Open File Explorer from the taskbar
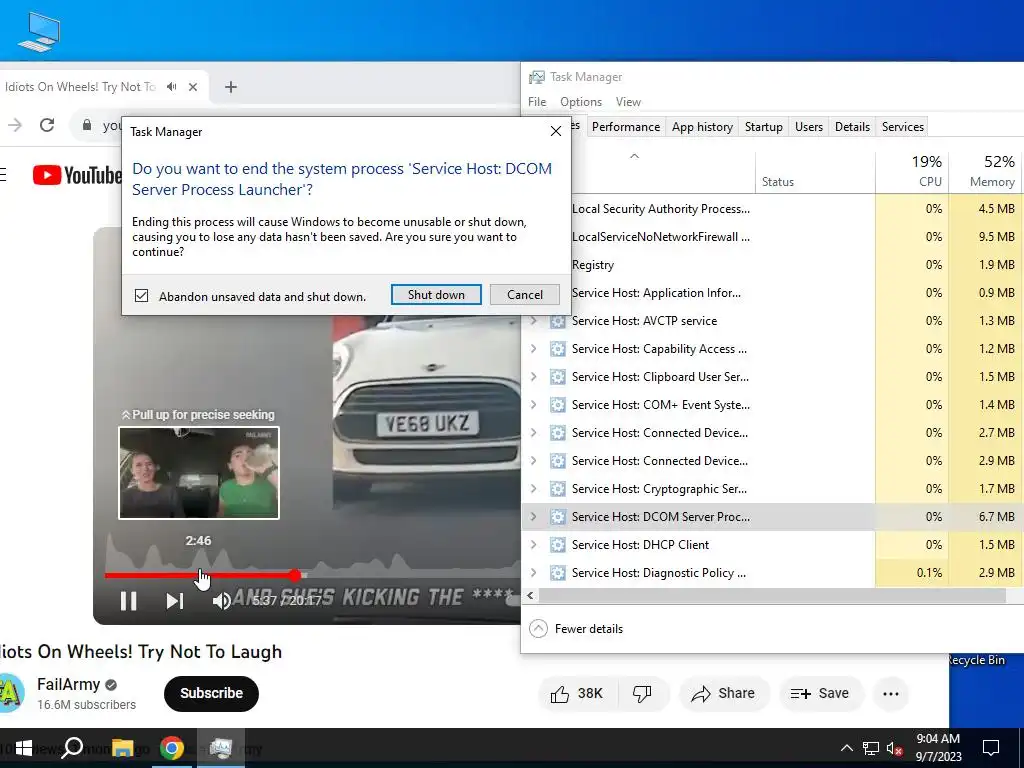This screenshot has height=768, width=1024. pos(122,748)
